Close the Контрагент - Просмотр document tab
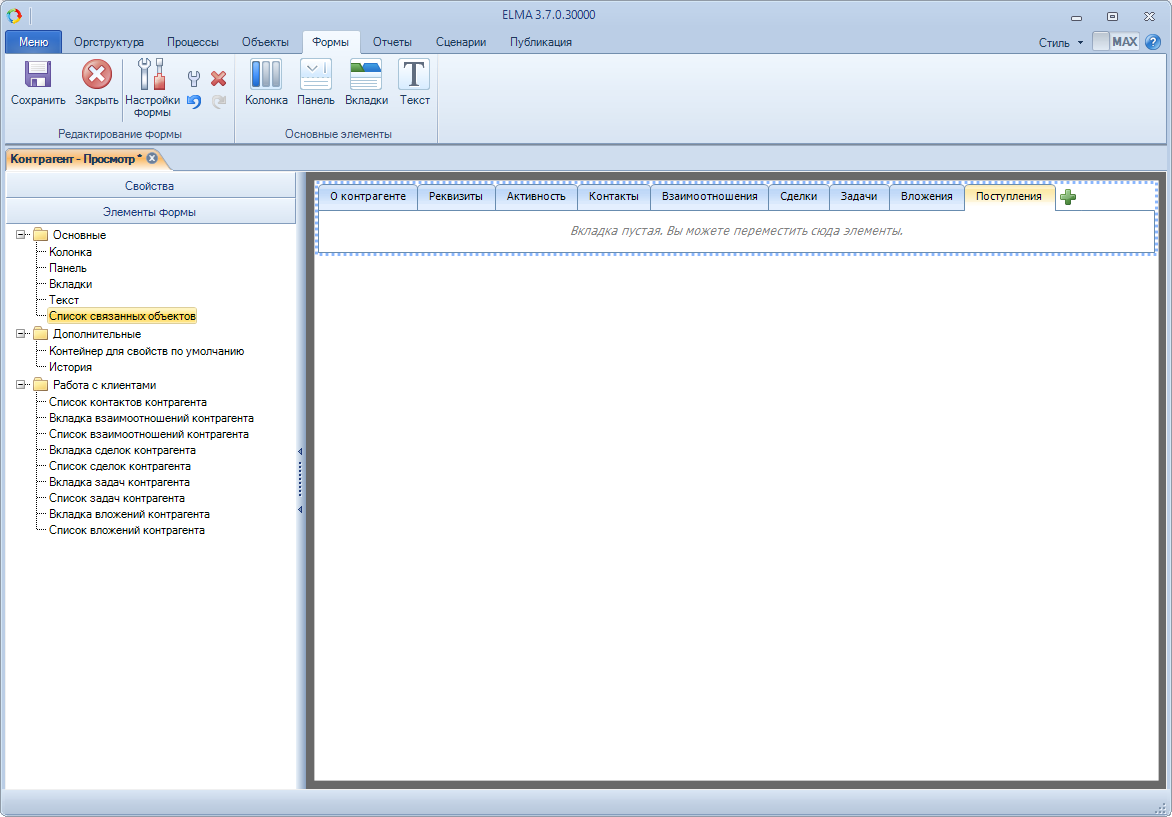The image size is (1172, 817). [152, 158]
